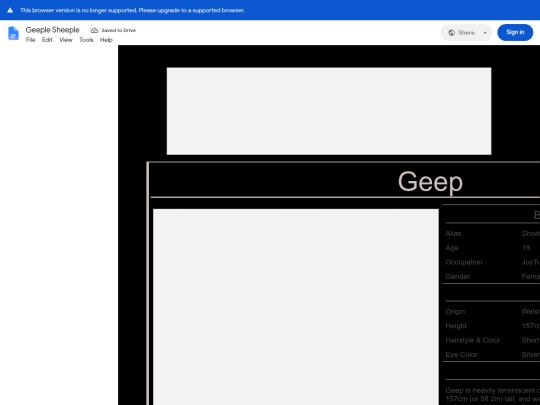Click the globe icon in Share button
The height and width of the screenshot is (405, 540).
coord(451,33)
